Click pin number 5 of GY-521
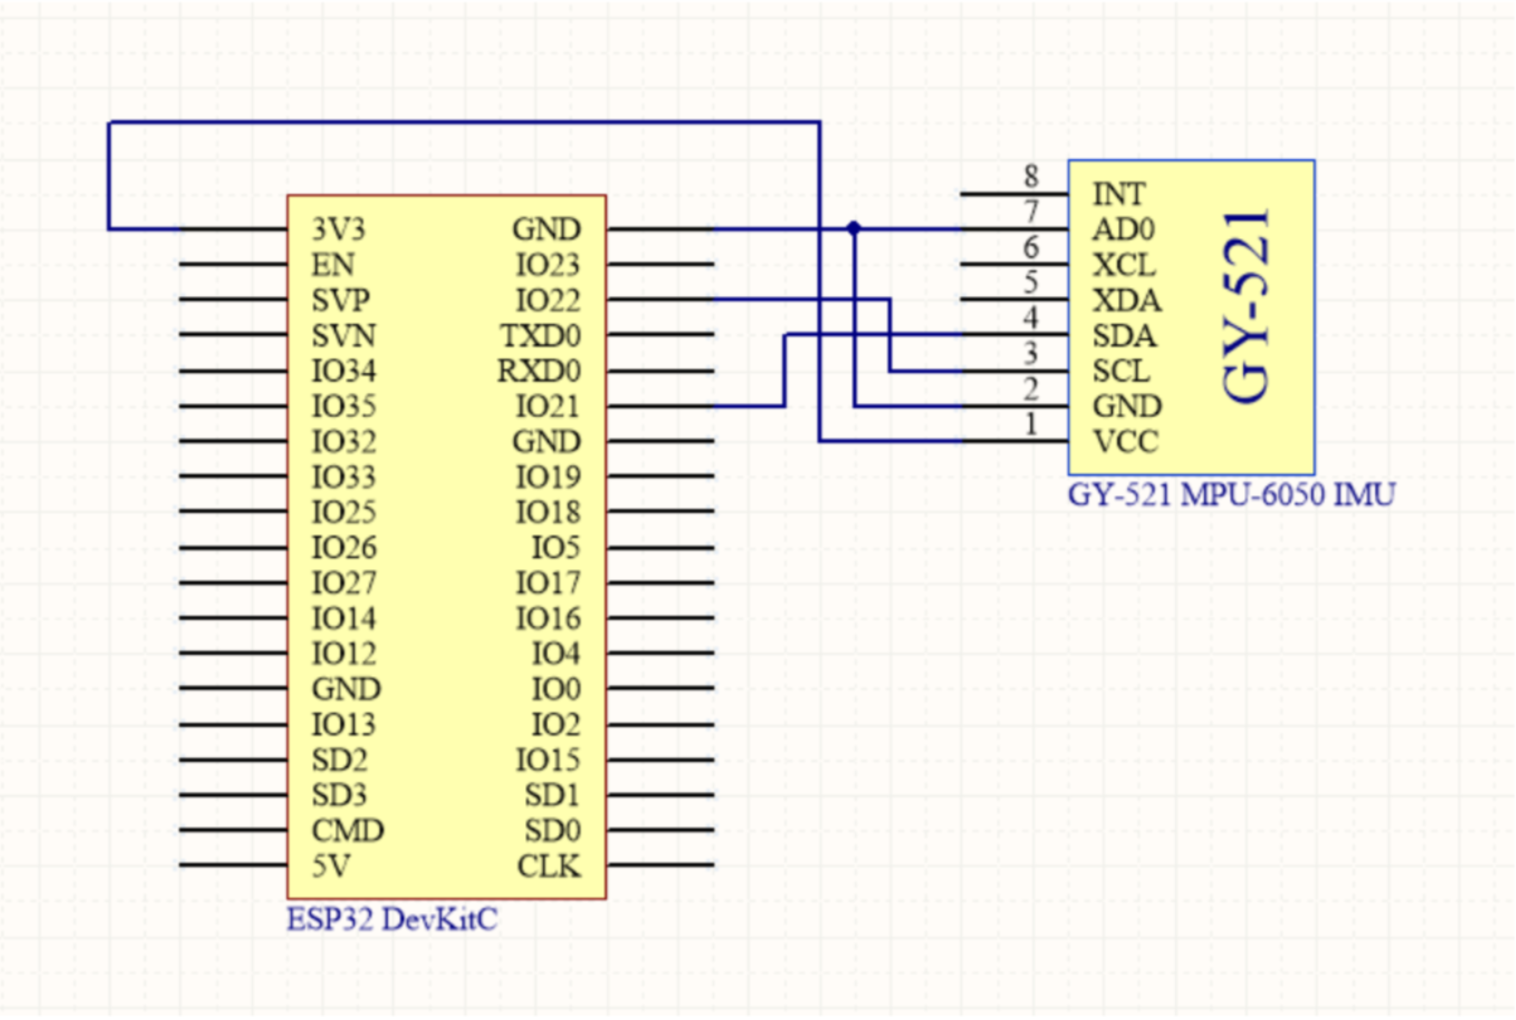The width and height of the screenshot is (1516, 1020). (x=1031, y=282)
